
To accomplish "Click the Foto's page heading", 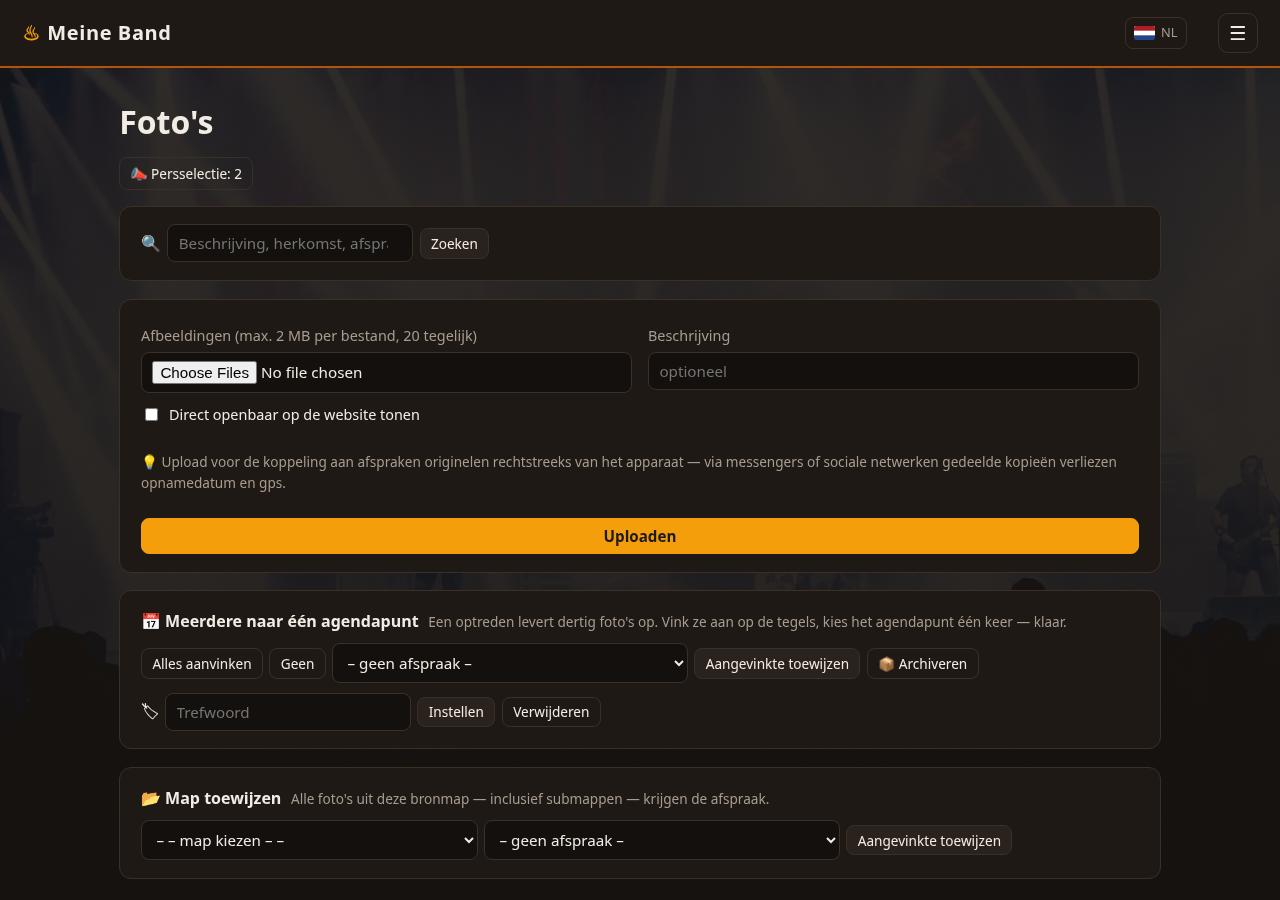I will coord(166,122).
